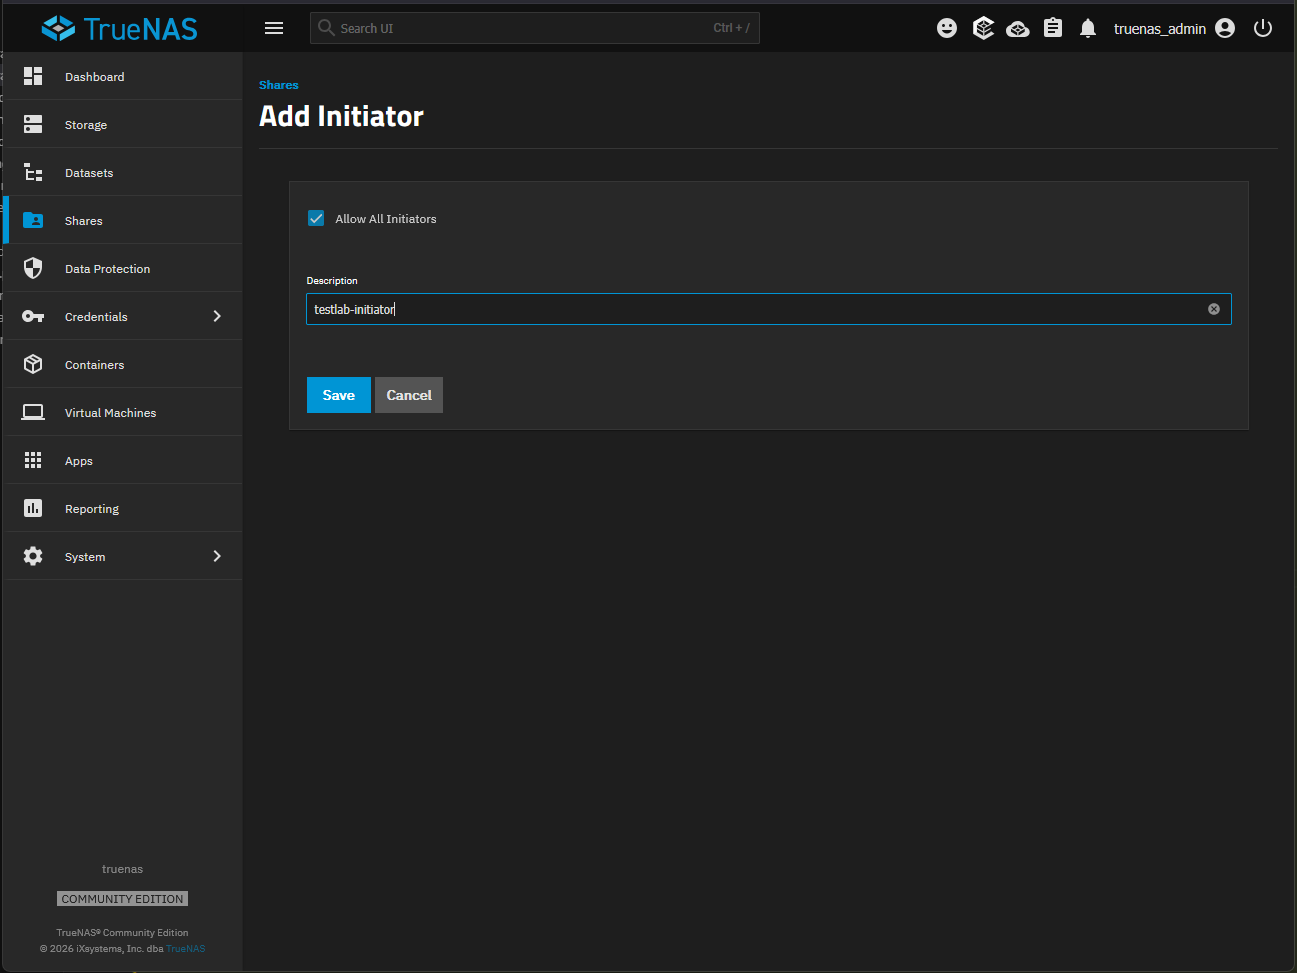Click the Data Protection shield icon
The image size is (1297, 973).
point(33,268)
